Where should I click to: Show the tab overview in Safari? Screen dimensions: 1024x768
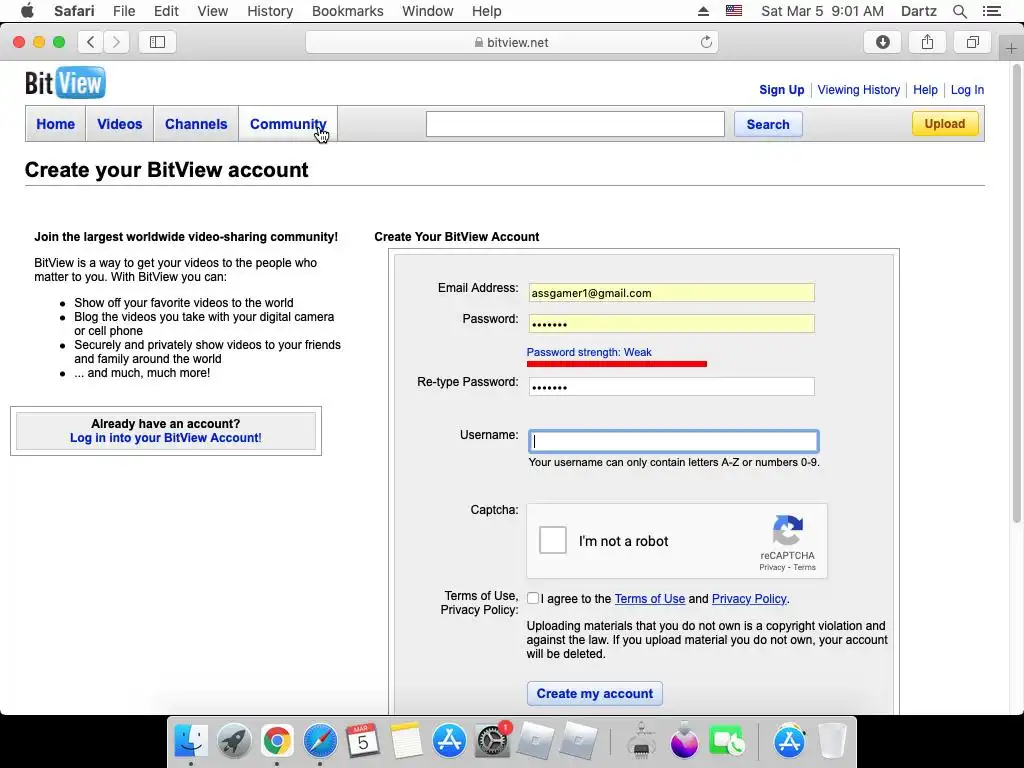point(972,42)
